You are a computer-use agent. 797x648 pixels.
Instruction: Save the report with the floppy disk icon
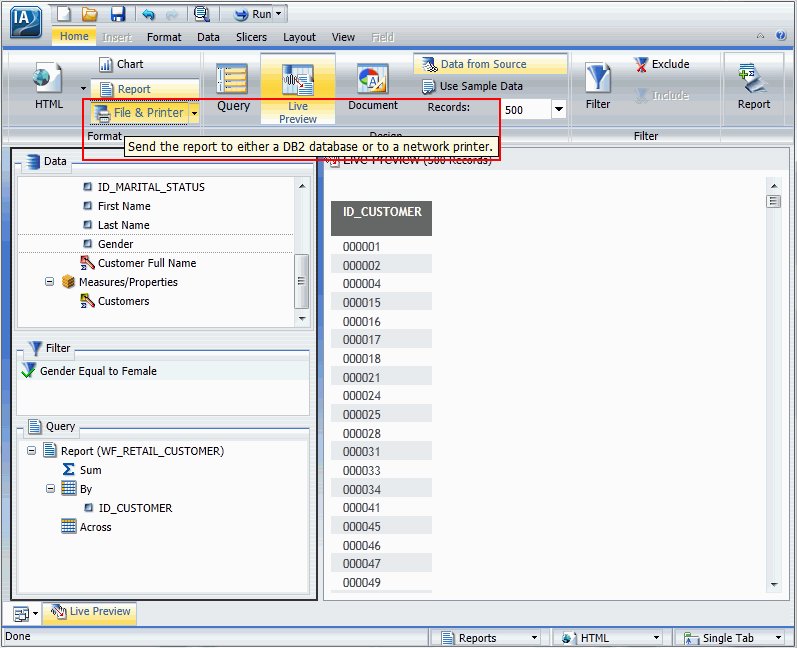118,14
